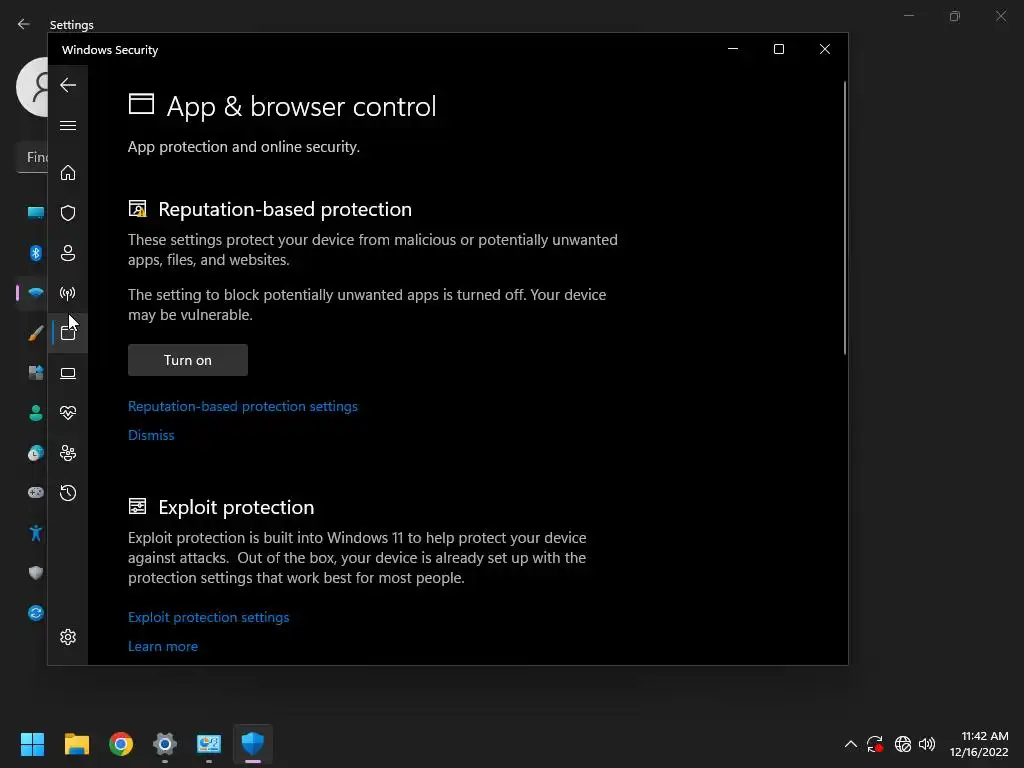
Task: Click the Reputation-based protection warning icon
Action: tap(137, 209)
